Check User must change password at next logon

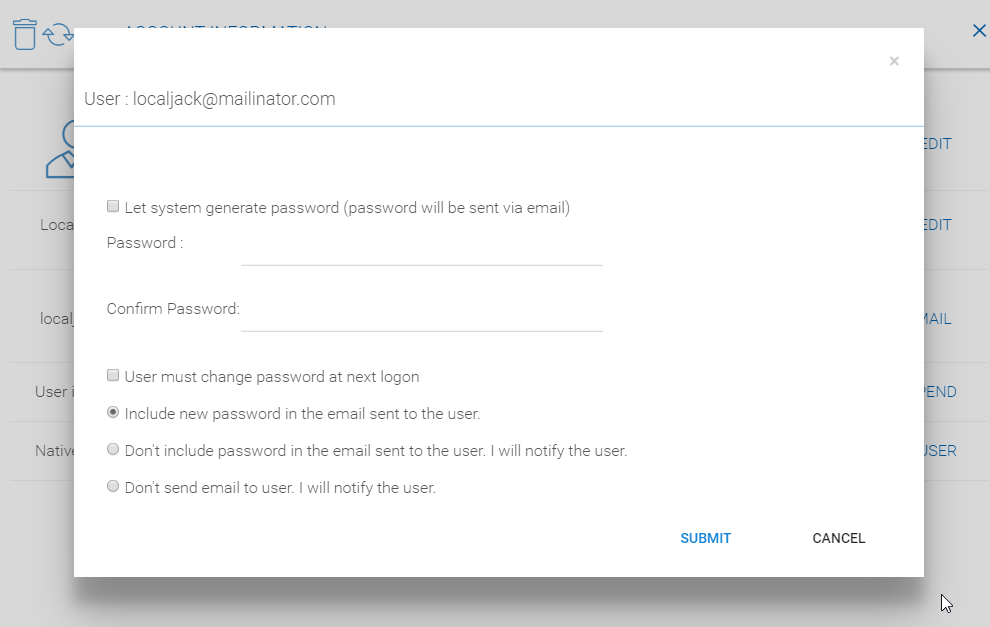pyautogui.click(x=113, y=376)
